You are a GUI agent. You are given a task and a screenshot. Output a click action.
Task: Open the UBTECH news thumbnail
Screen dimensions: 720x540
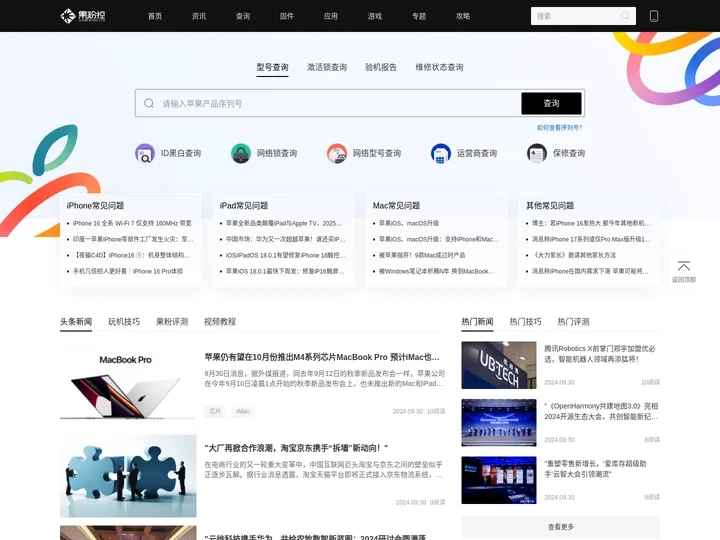[x=499, y=365]
